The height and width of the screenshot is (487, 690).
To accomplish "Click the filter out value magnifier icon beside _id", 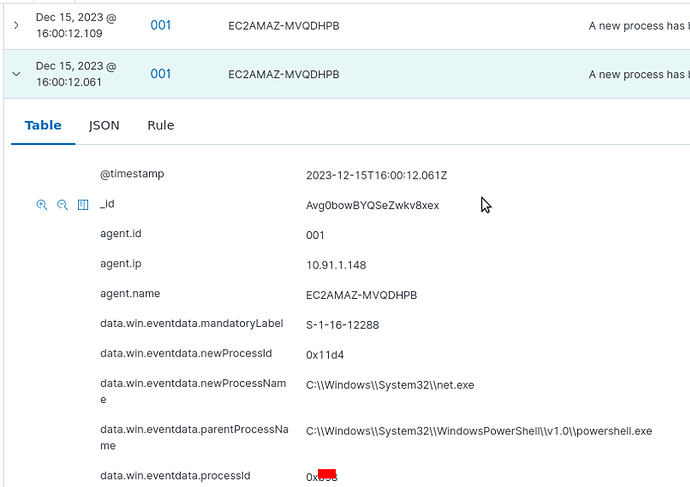I will click(62, 205).
